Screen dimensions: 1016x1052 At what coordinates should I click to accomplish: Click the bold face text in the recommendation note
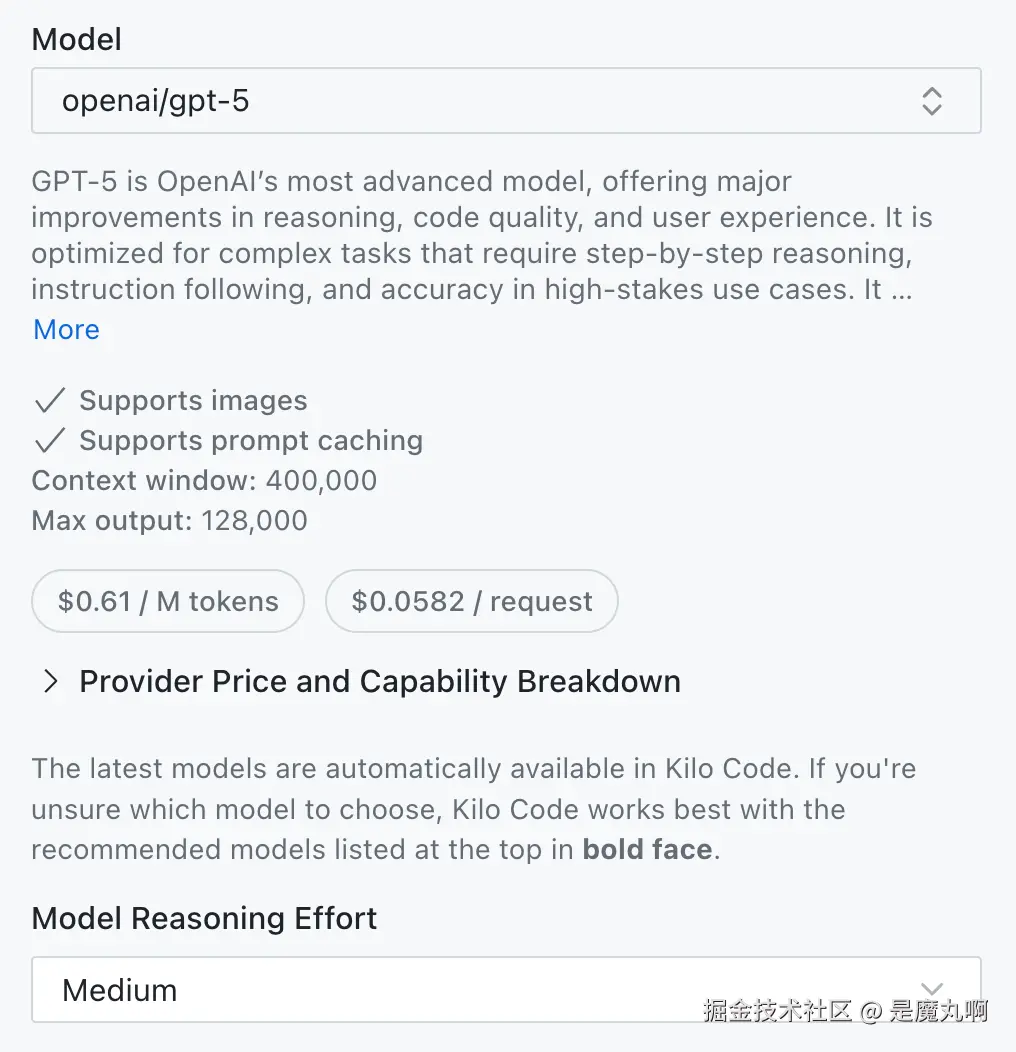click(x=646, y=849)
